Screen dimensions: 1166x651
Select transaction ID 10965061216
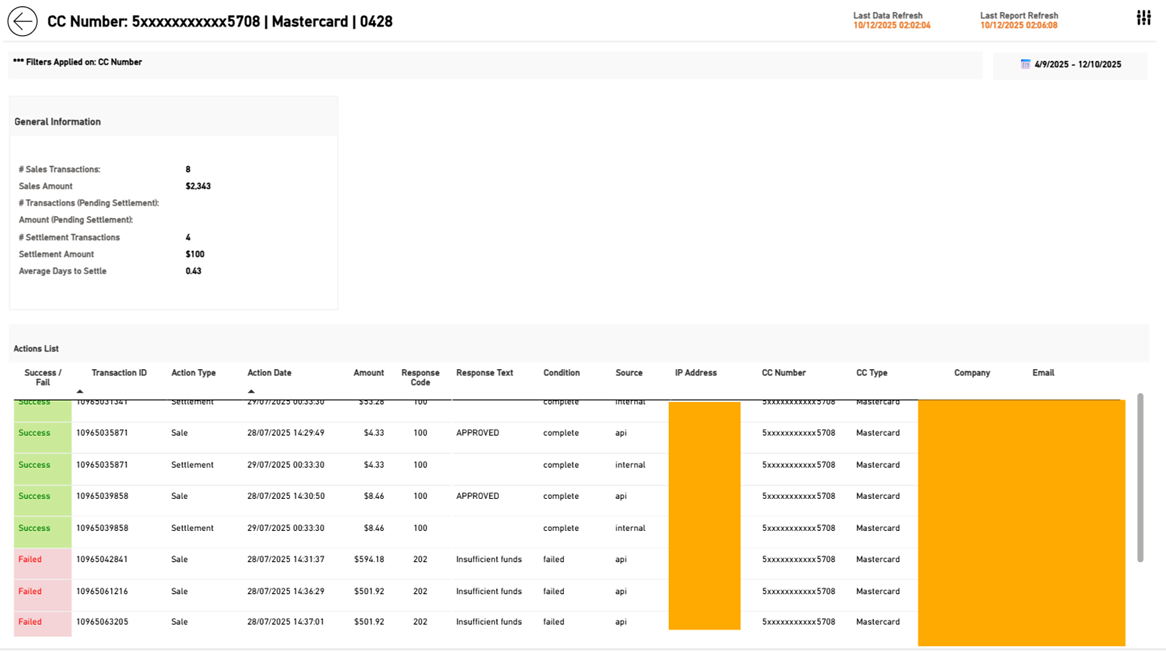102,591
